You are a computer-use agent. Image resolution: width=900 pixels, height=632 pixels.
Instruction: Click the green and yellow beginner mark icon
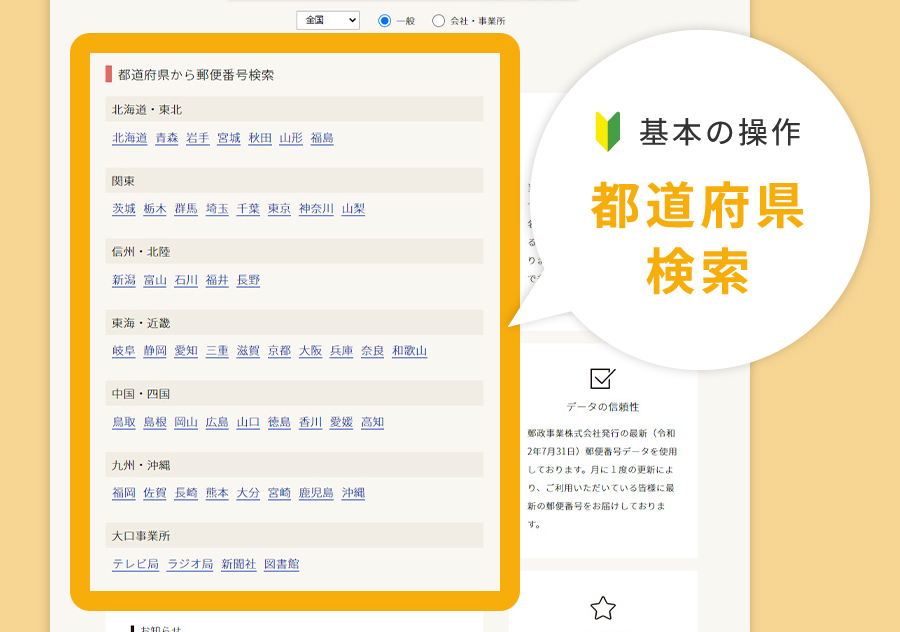608,132
